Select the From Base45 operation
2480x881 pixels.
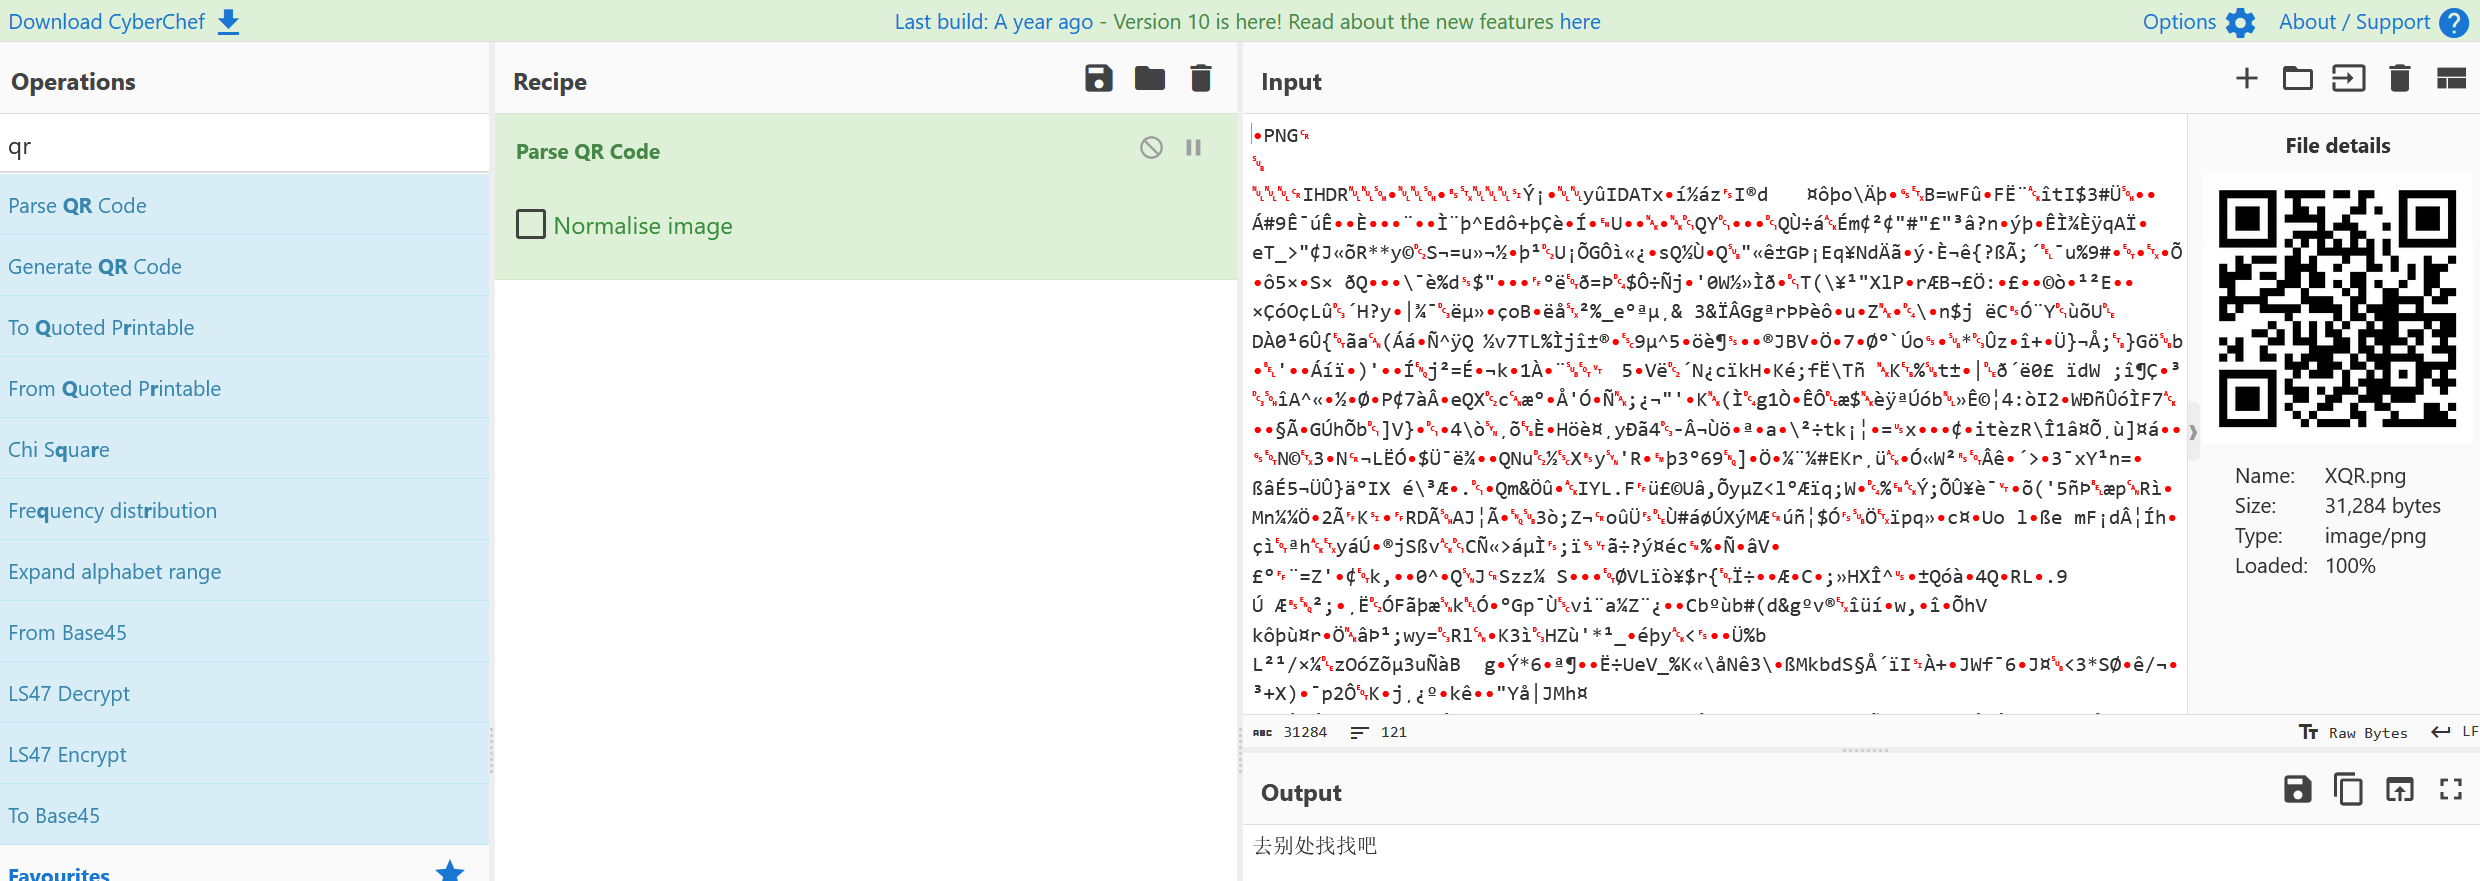point(245,632)
